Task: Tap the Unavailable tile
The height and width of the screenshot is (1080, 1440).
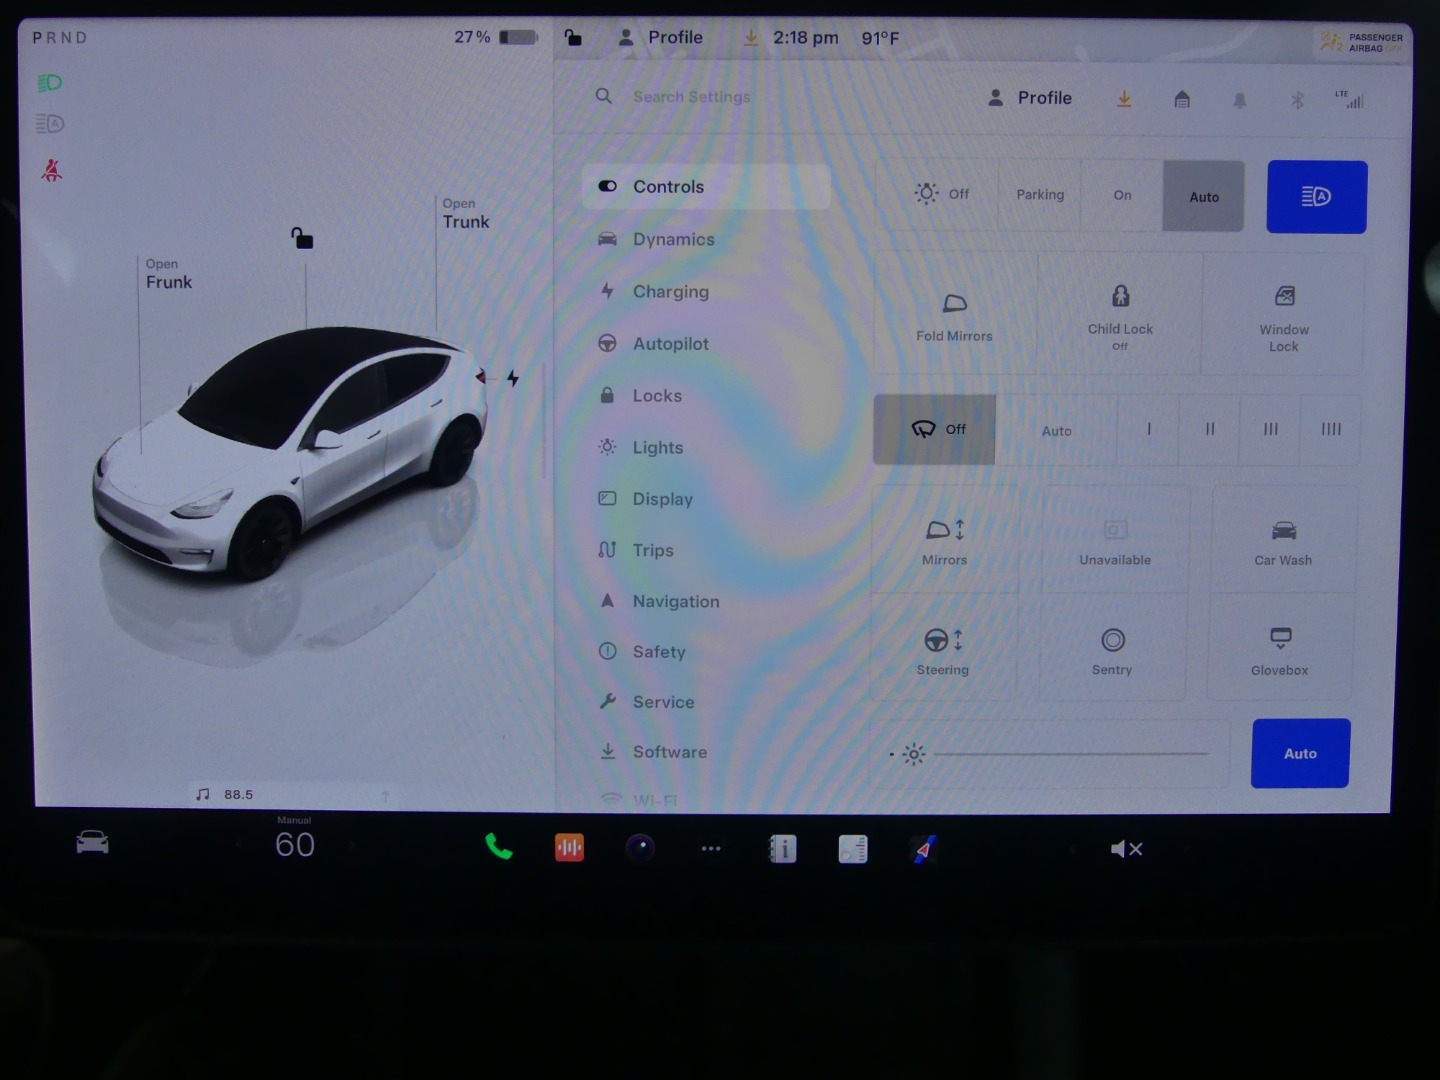Action: coord(1115,541)
